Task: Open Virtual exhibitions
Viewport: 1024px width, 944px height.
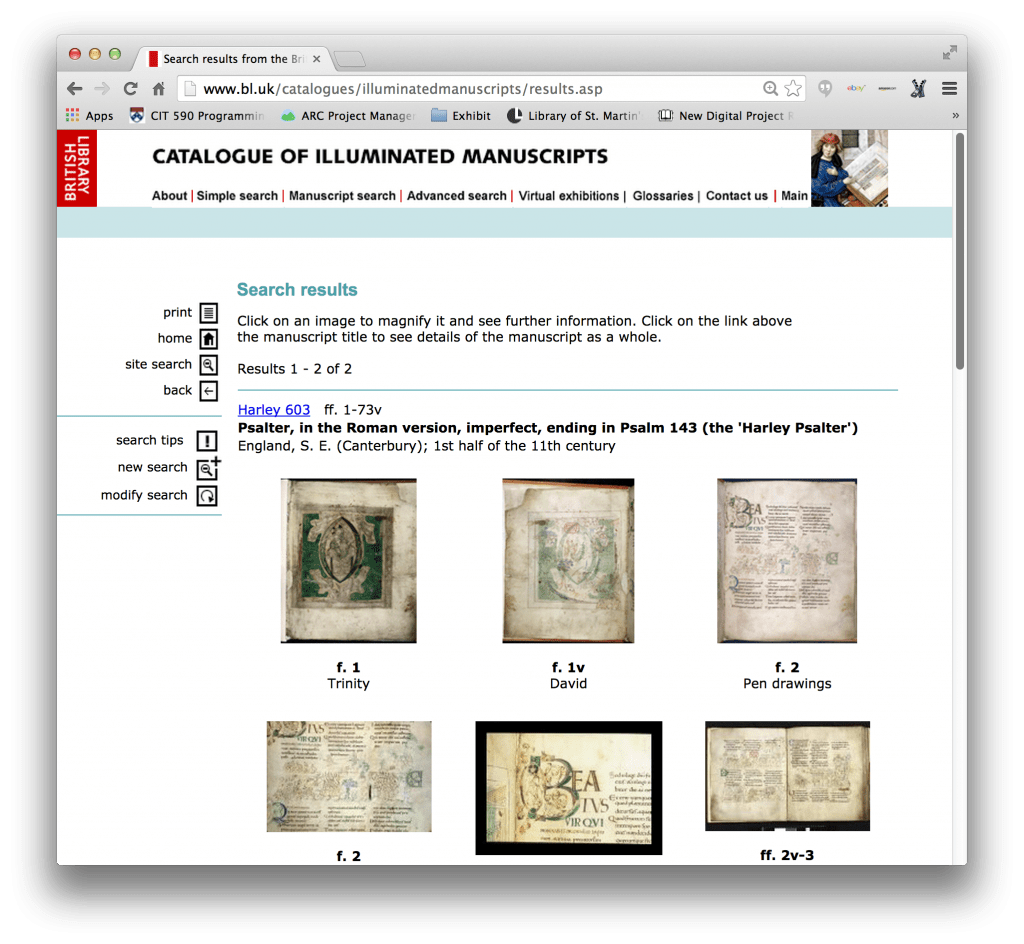Action: pyautogui.click(x=569, y=196)
